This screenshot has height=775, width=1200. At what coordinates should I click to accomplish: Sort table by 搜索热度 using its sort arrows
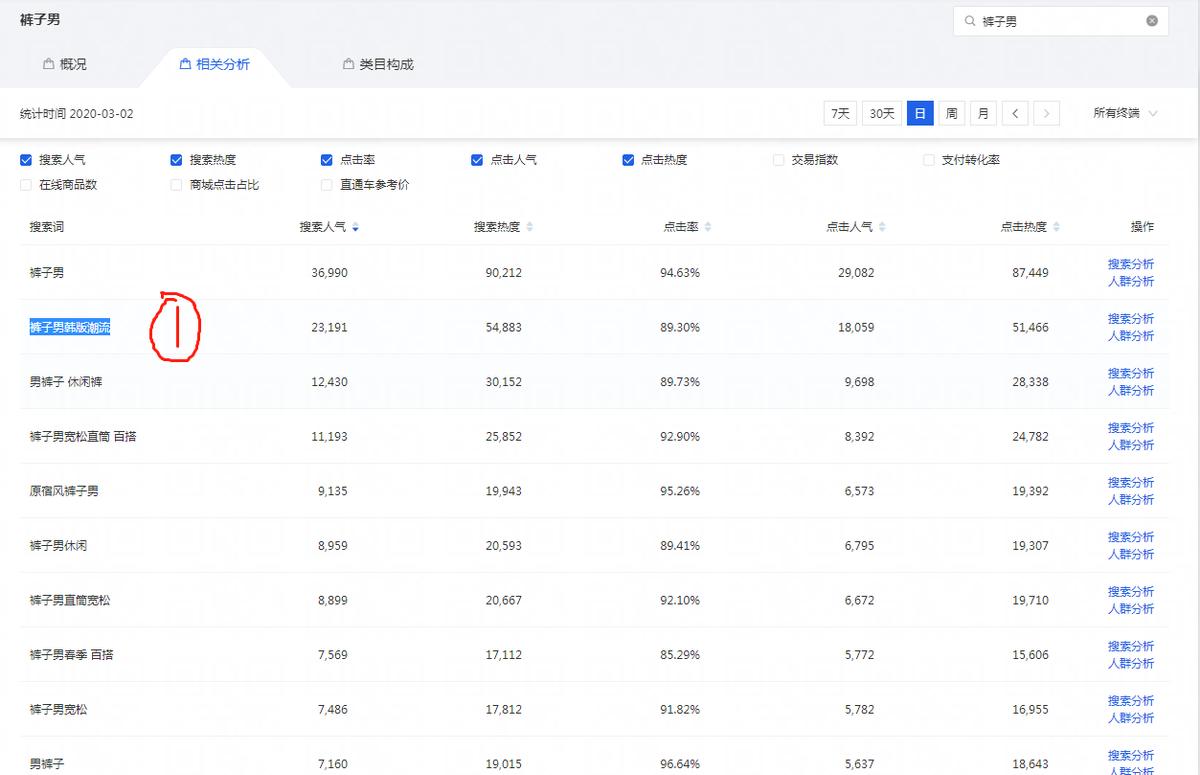coord(530,226)
